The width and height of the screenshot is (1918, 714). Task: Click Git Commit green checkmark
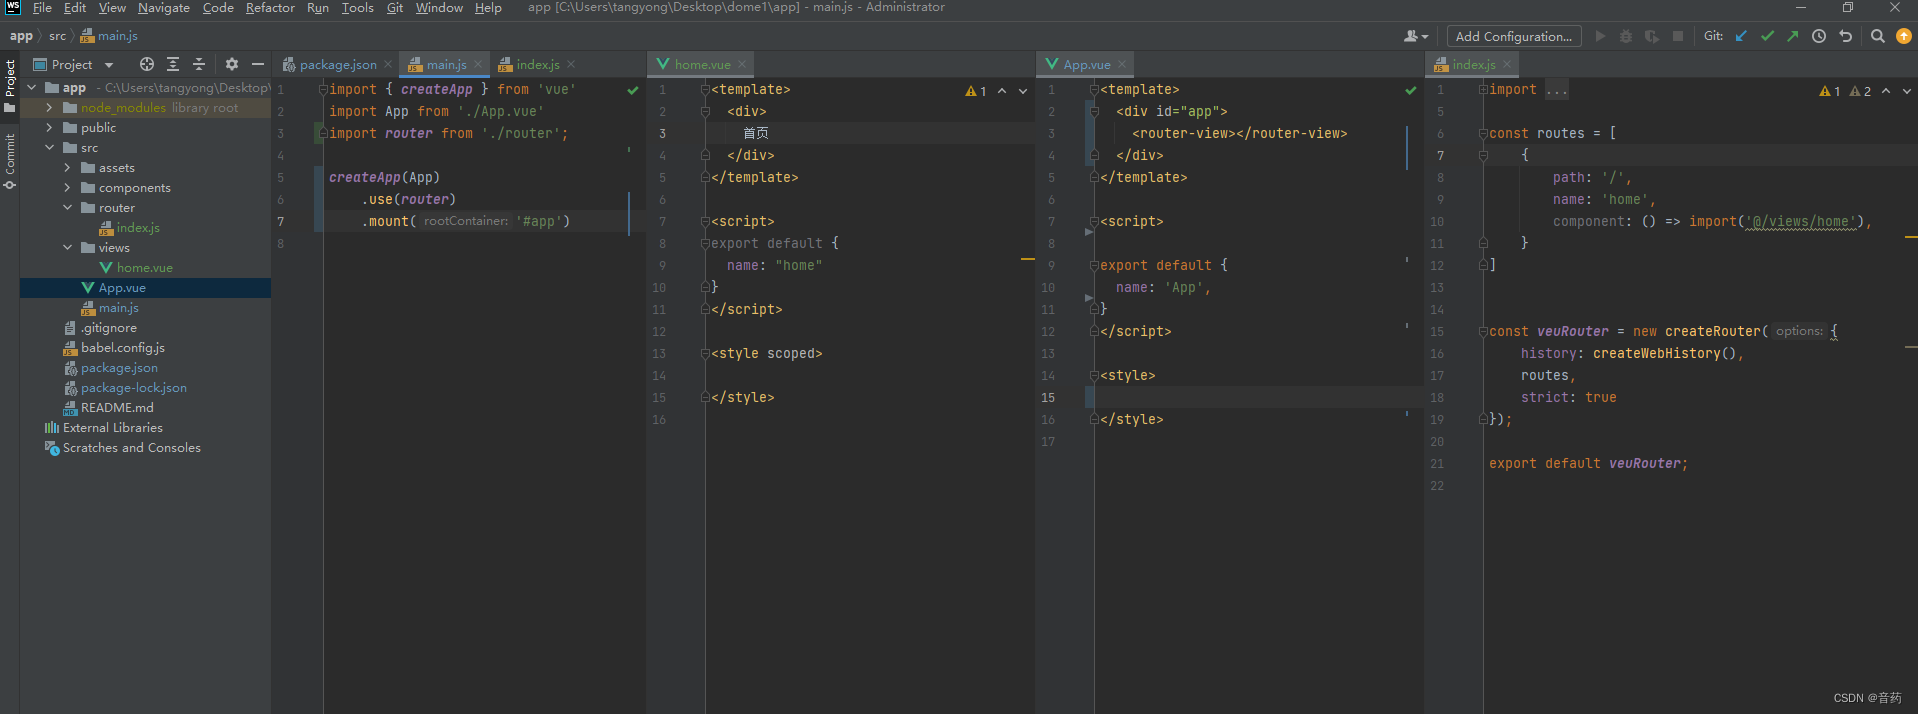coord(1767,36)
